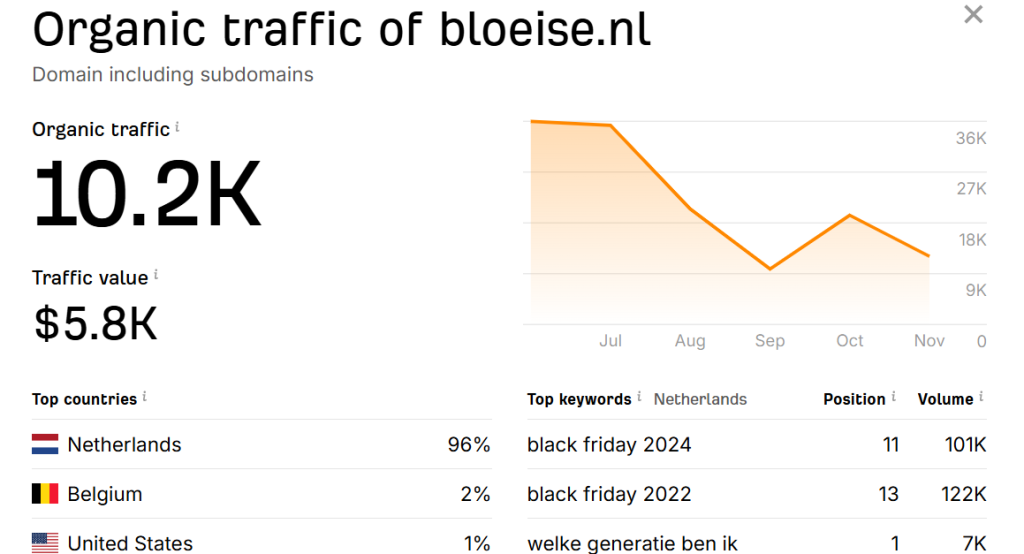The image size is (1024, 554).
Task: Click the October peak on traffic chart
Action: tap(850, 215)
